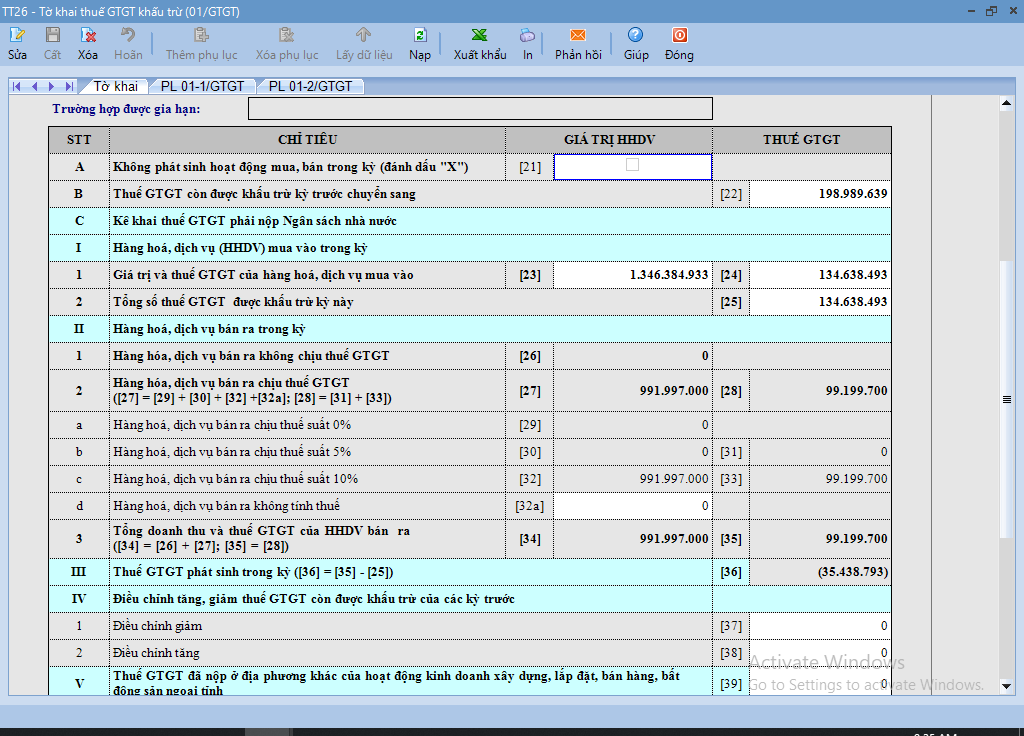Click Đóng close-form icon
The width and height of the screenshot is (1024, 736).
coord(679,35)
